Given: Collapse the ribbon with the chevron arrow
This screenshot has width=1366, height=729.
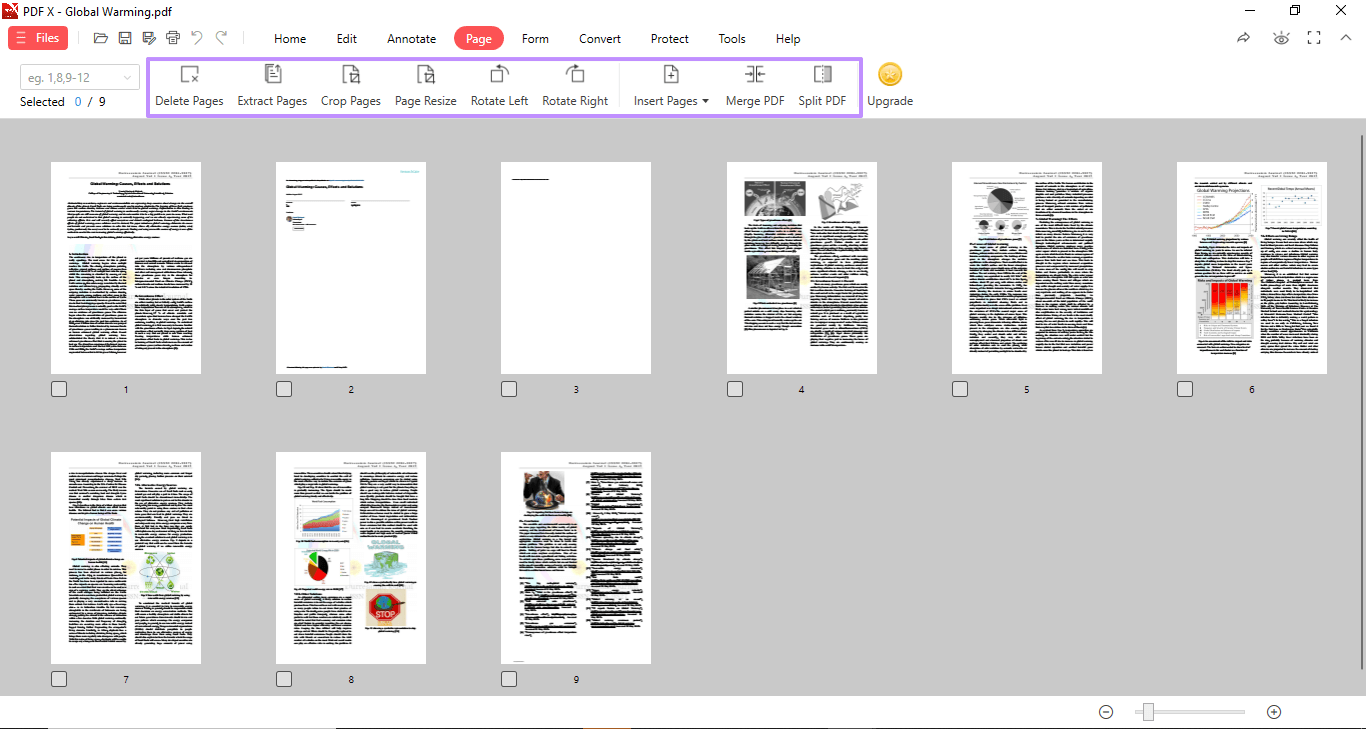Looking at the screenshot, I should tap(1345, 37).
